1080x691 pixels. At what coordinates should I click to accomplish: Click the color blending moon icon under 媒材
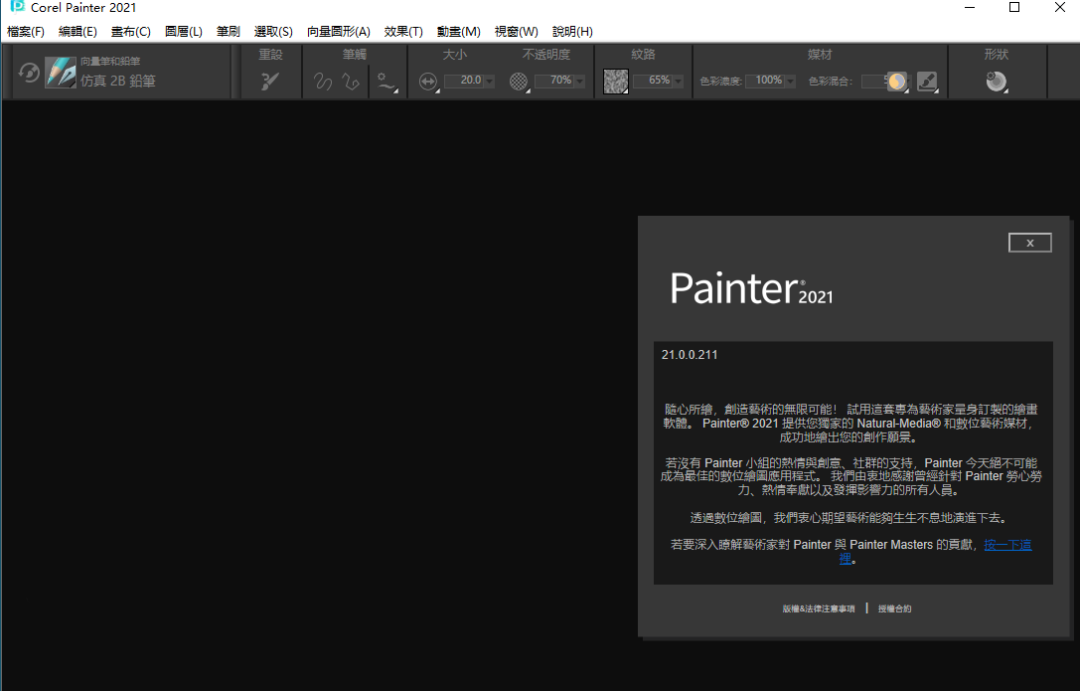(897, 81)
